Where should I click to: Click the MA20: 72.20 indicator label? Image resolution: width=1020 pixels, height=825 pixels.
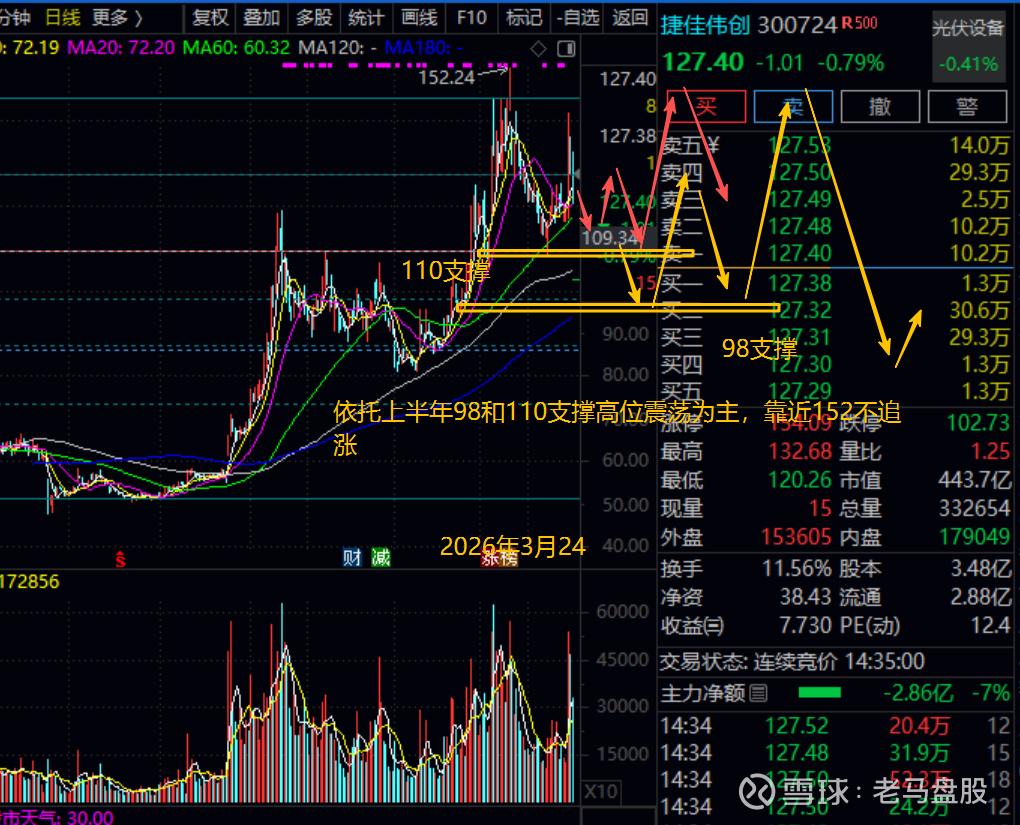121,48
